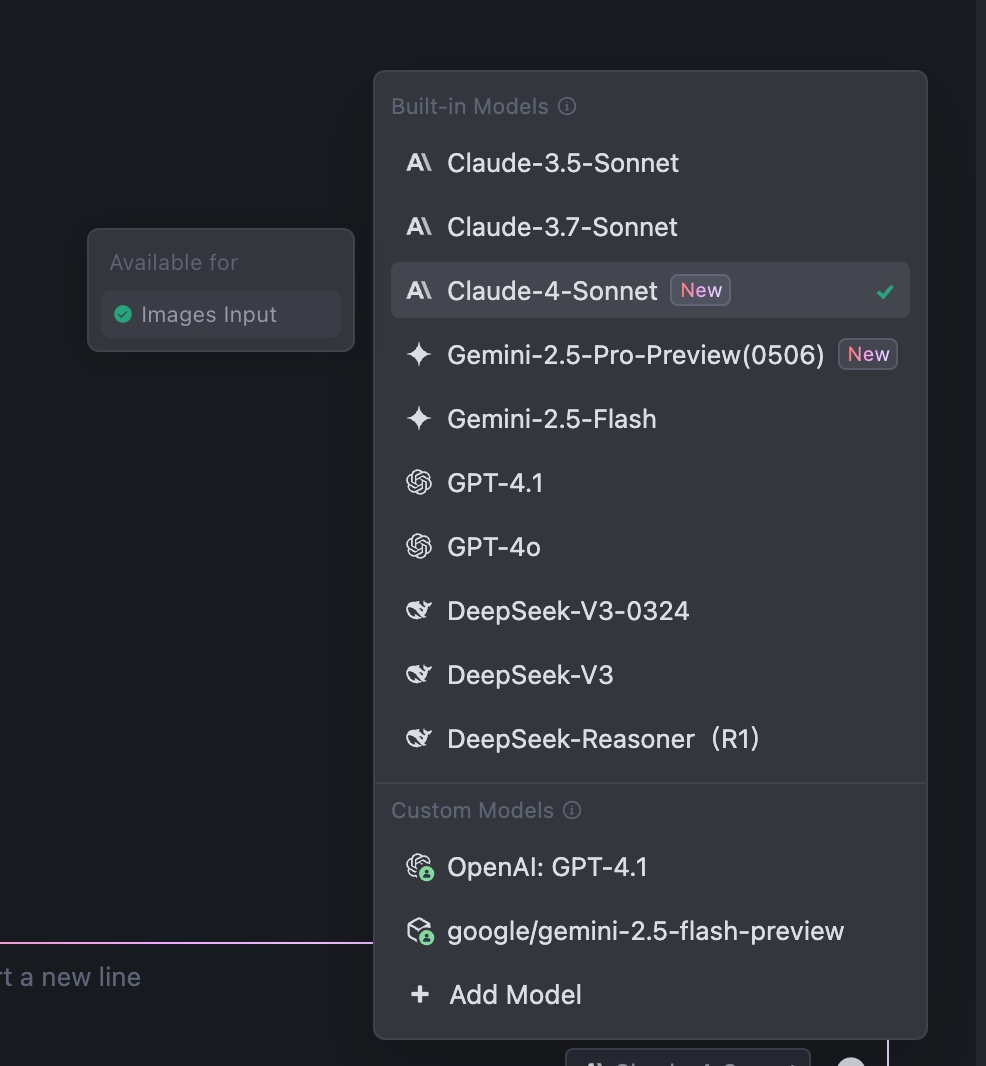Click New badge on Gemini-2.5-Pro-Preview
The width and height of the screenshot is (986, 1066).
[868, 354]
